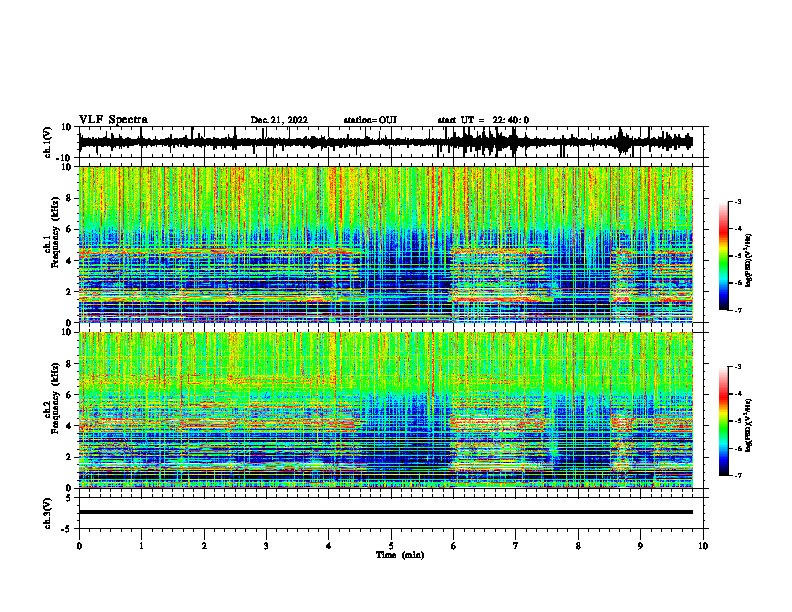Click the ch.2 frequency spectrogram panel
Viewport: 792px width, 612px height.
point(386,410)
